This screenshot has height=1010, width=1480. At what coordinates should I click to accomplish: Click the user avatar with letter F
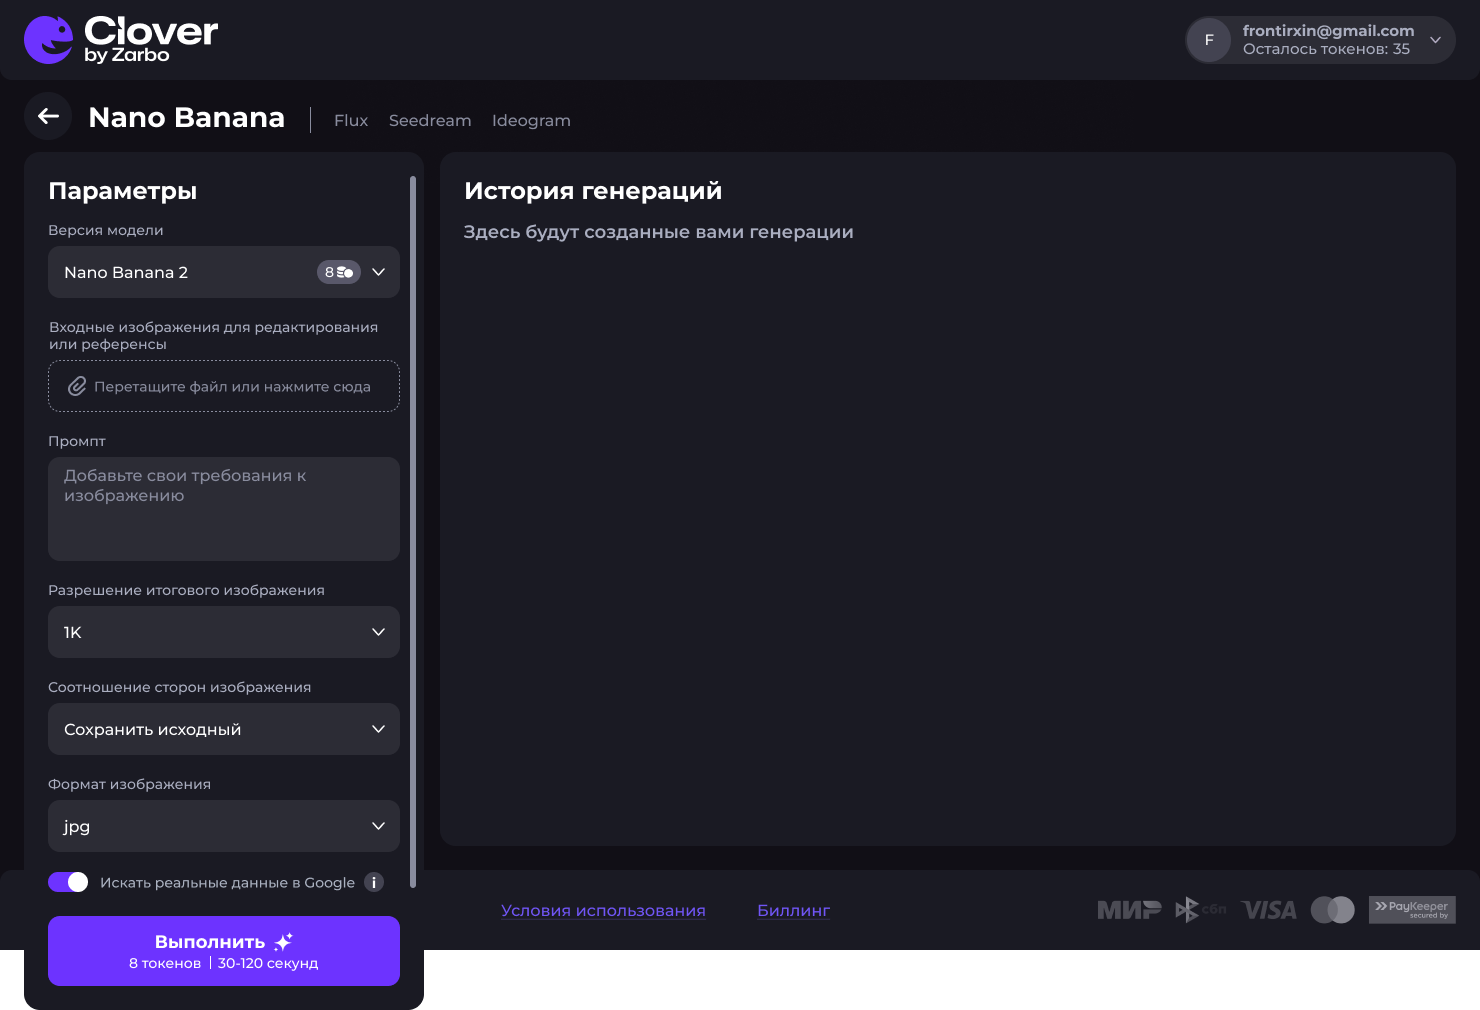1209,40
